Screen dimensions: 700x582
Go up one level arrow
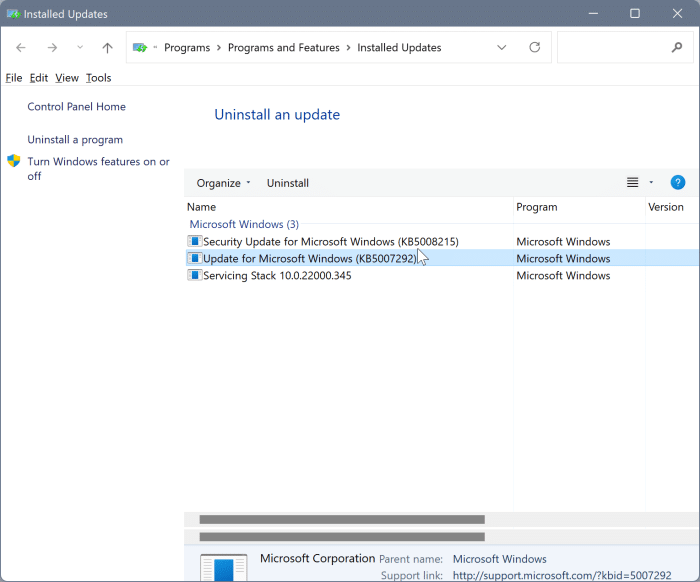(107, 47)
